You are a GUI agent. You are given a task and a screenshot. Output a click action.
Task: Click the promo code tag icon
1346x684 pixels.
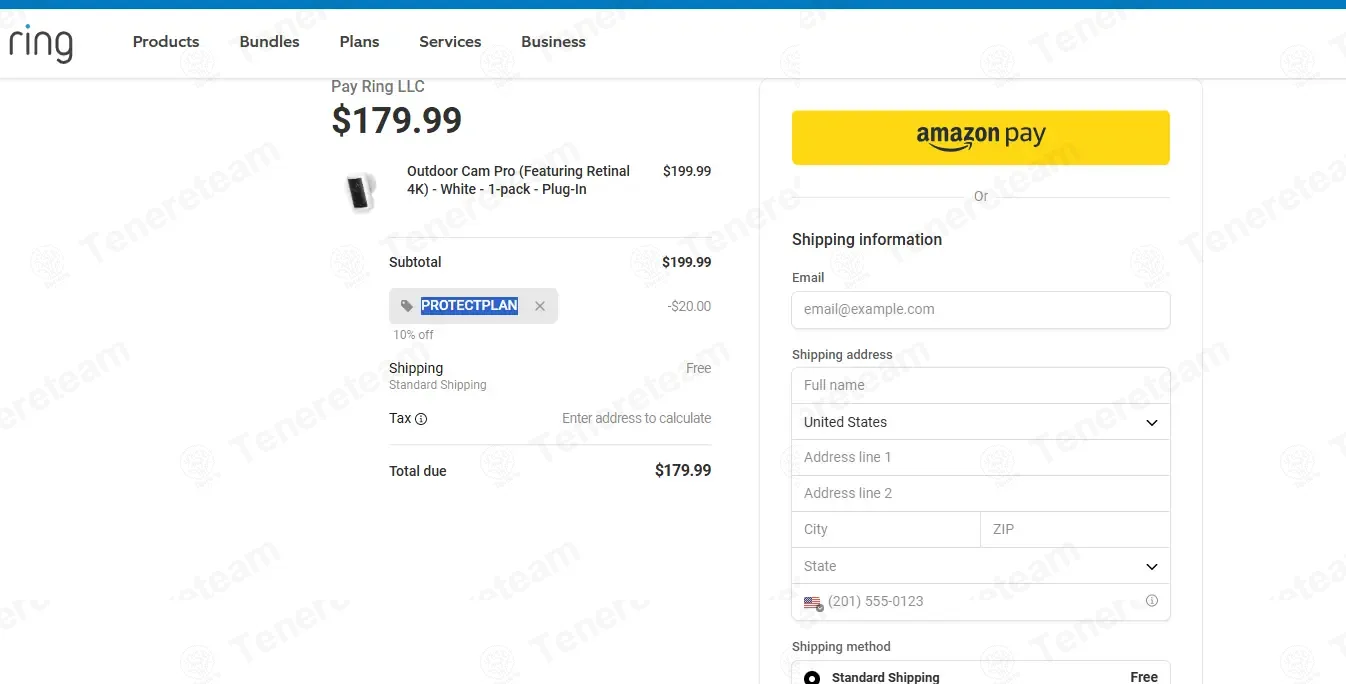[x=407, y=306]
